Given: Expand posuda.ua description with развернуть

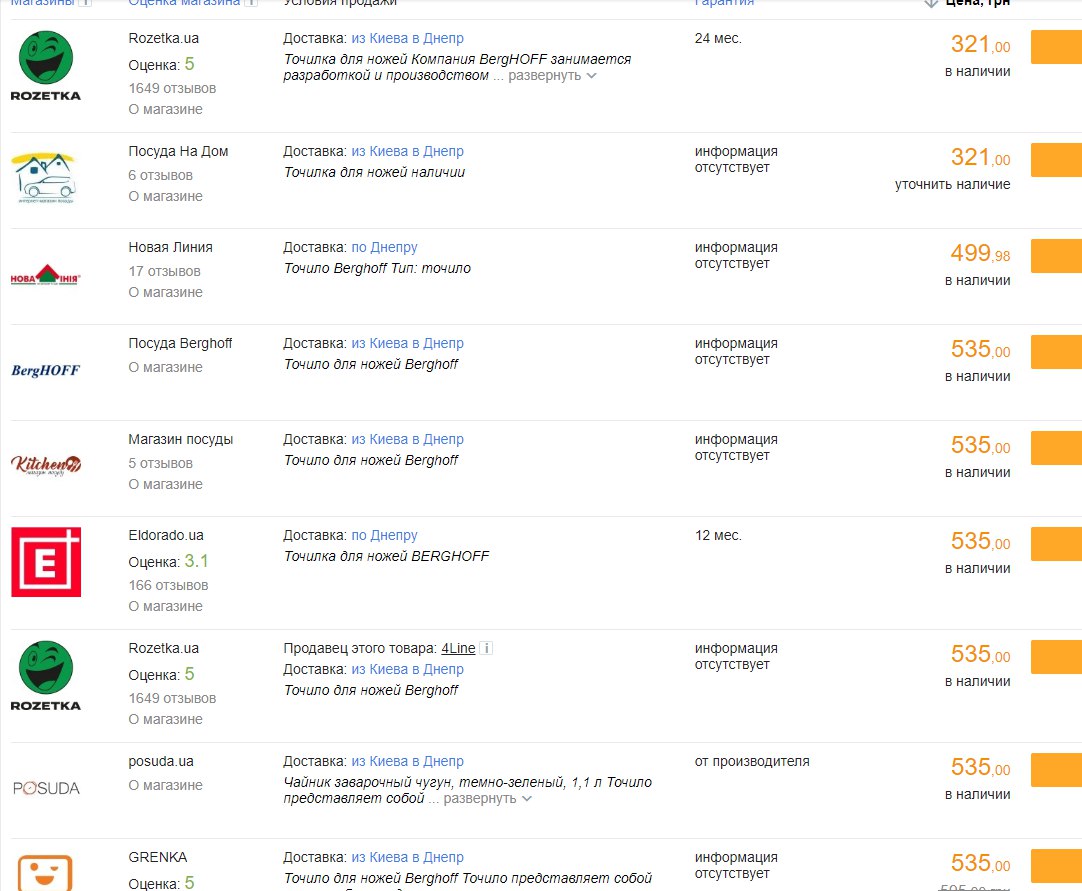Looking at the screenshot, I should tap(487, 799).
